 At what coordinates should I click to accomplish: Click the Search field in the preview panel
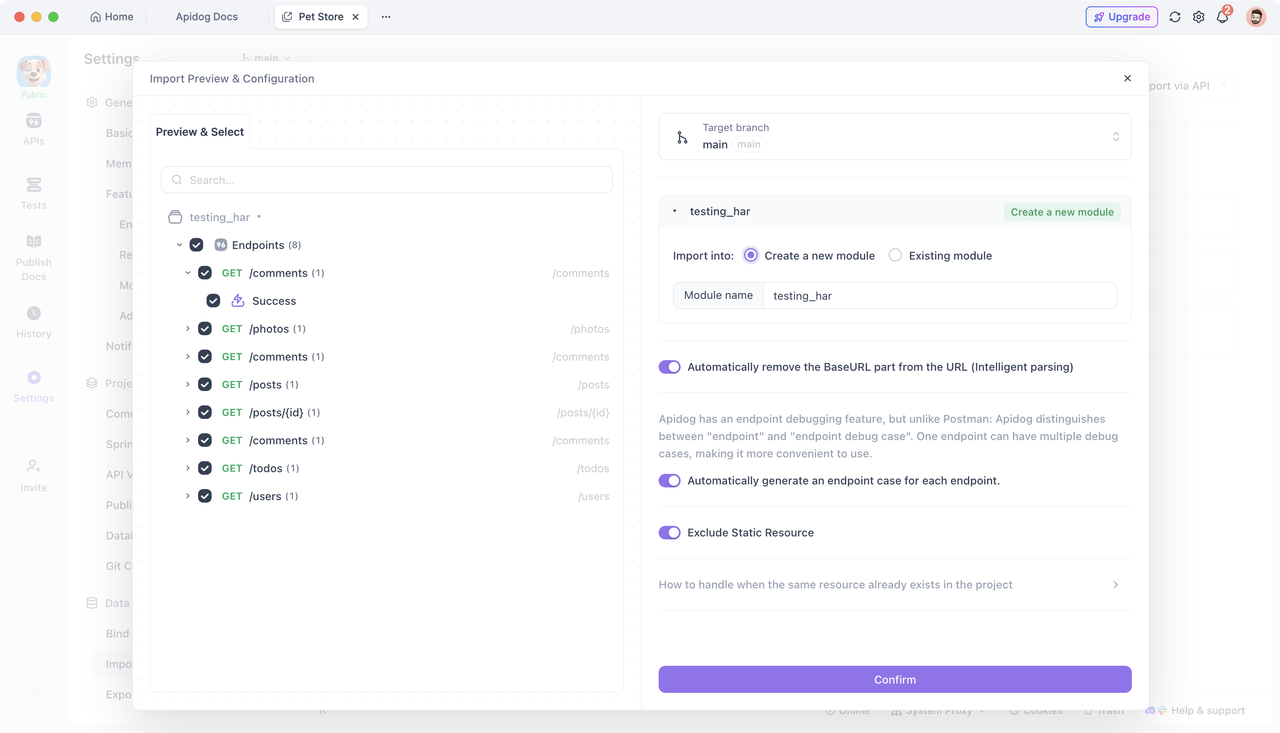(x=387, y=179)
